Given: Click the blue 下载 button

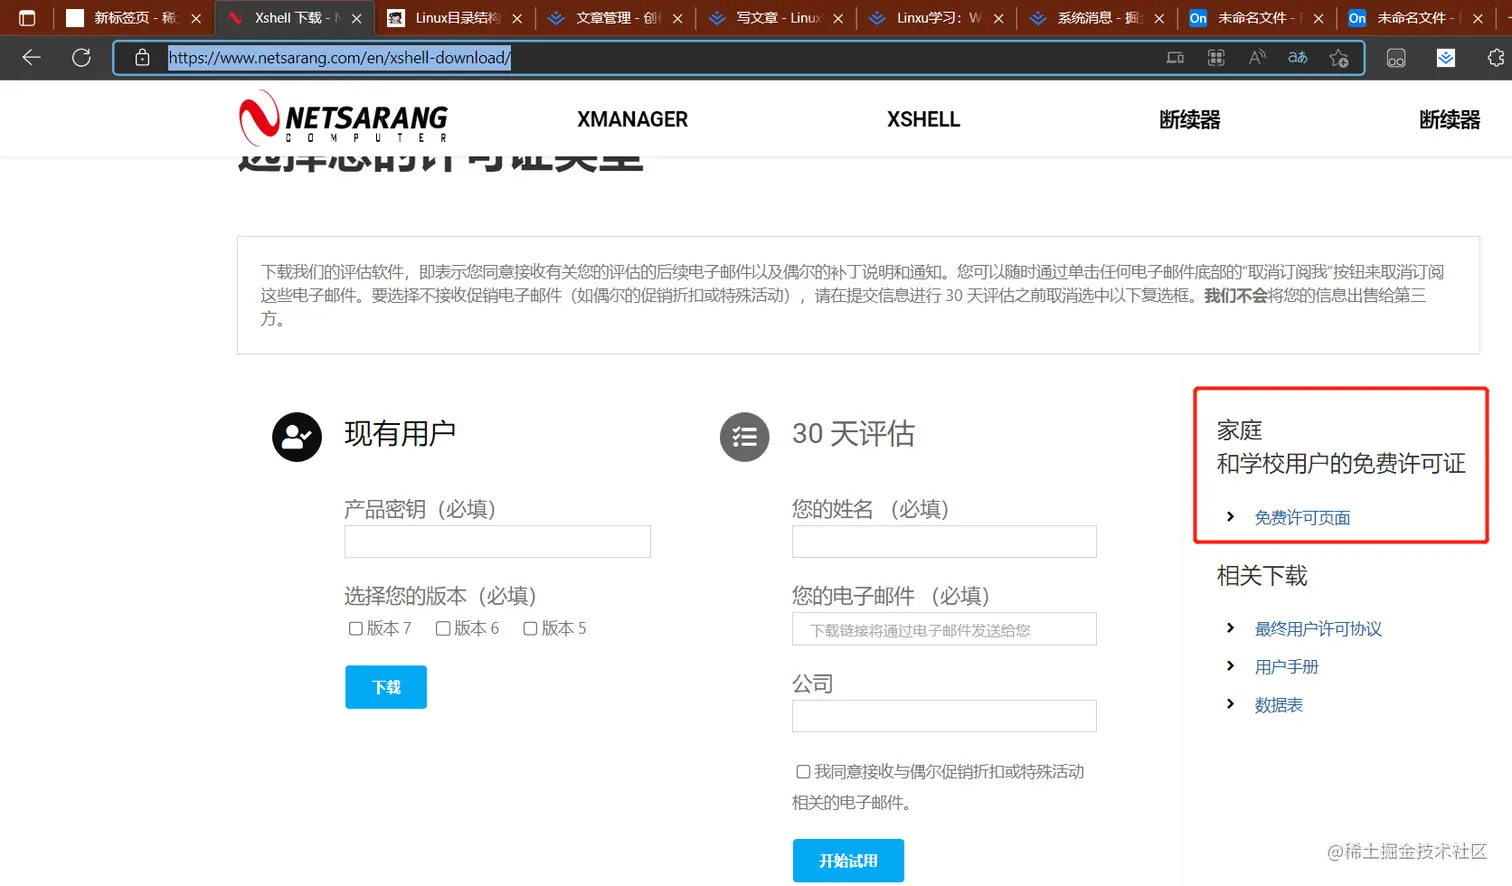Looking at the screenshot, I should (x=386, y=687).
